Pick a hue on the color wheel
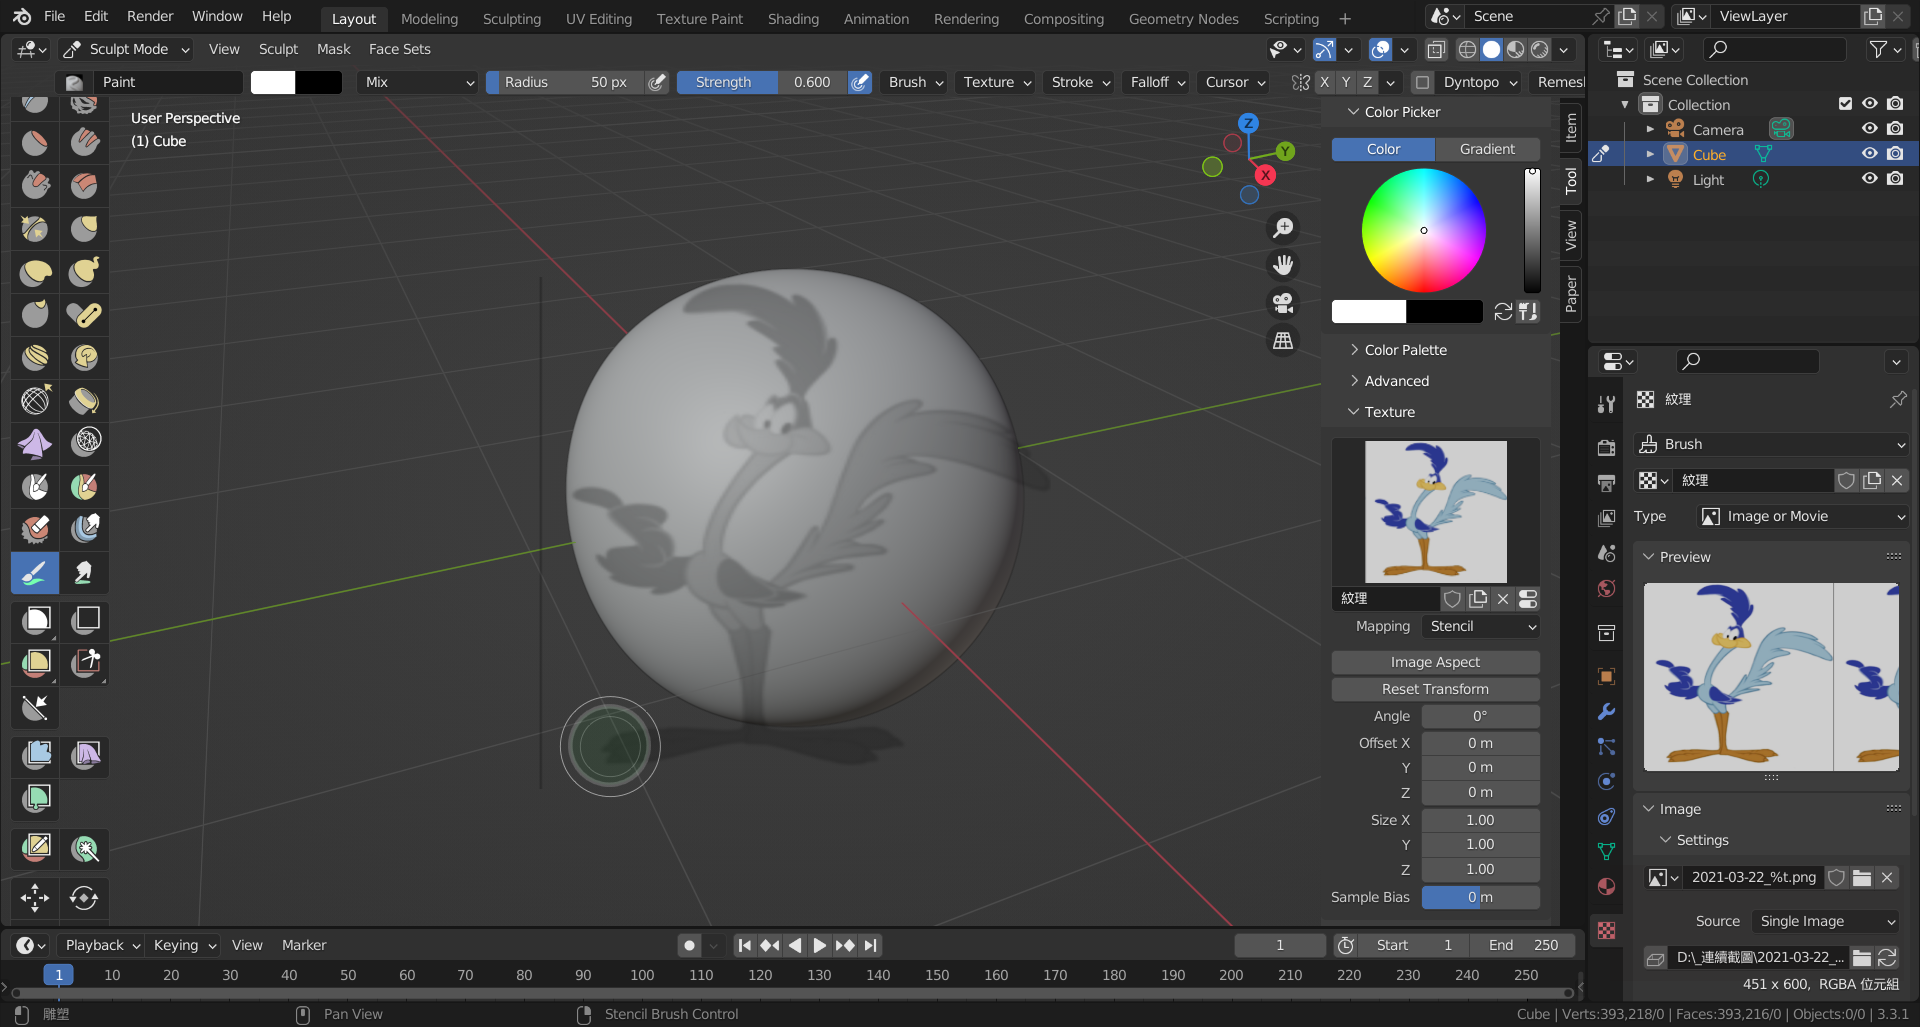The height and width of the screenshot is (1027, 1920). pyautogui.click(x=1423, y=230)
